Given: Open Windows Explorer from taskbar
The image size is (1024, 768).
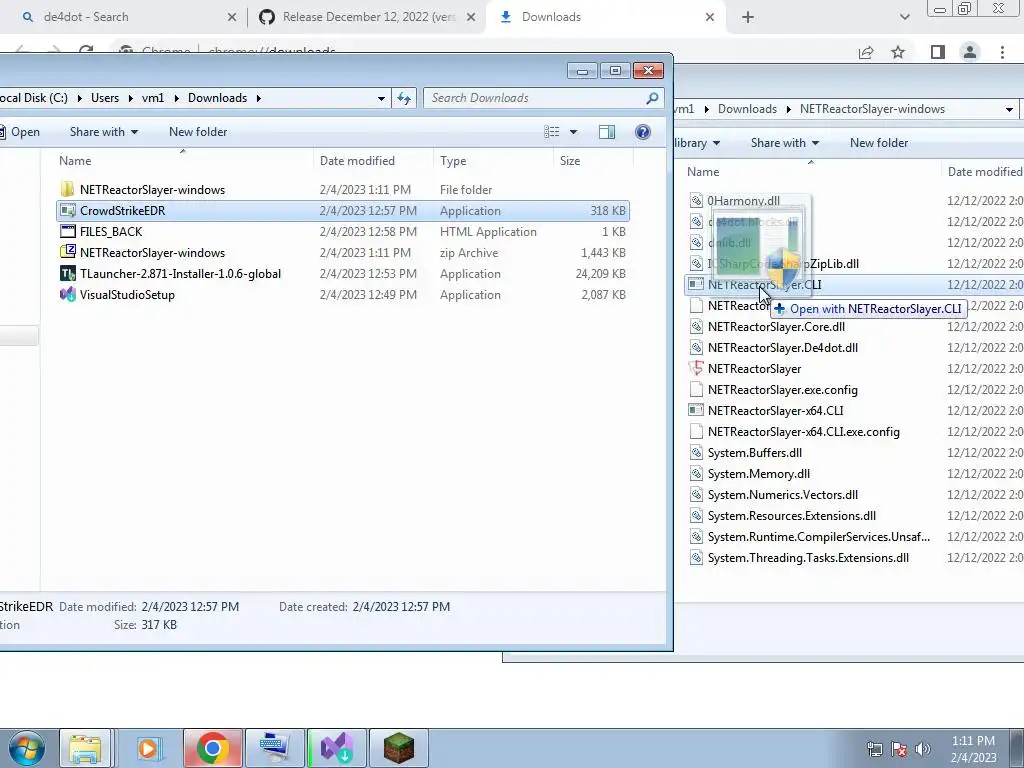Looking at the screenshot, I should (86, 748).
